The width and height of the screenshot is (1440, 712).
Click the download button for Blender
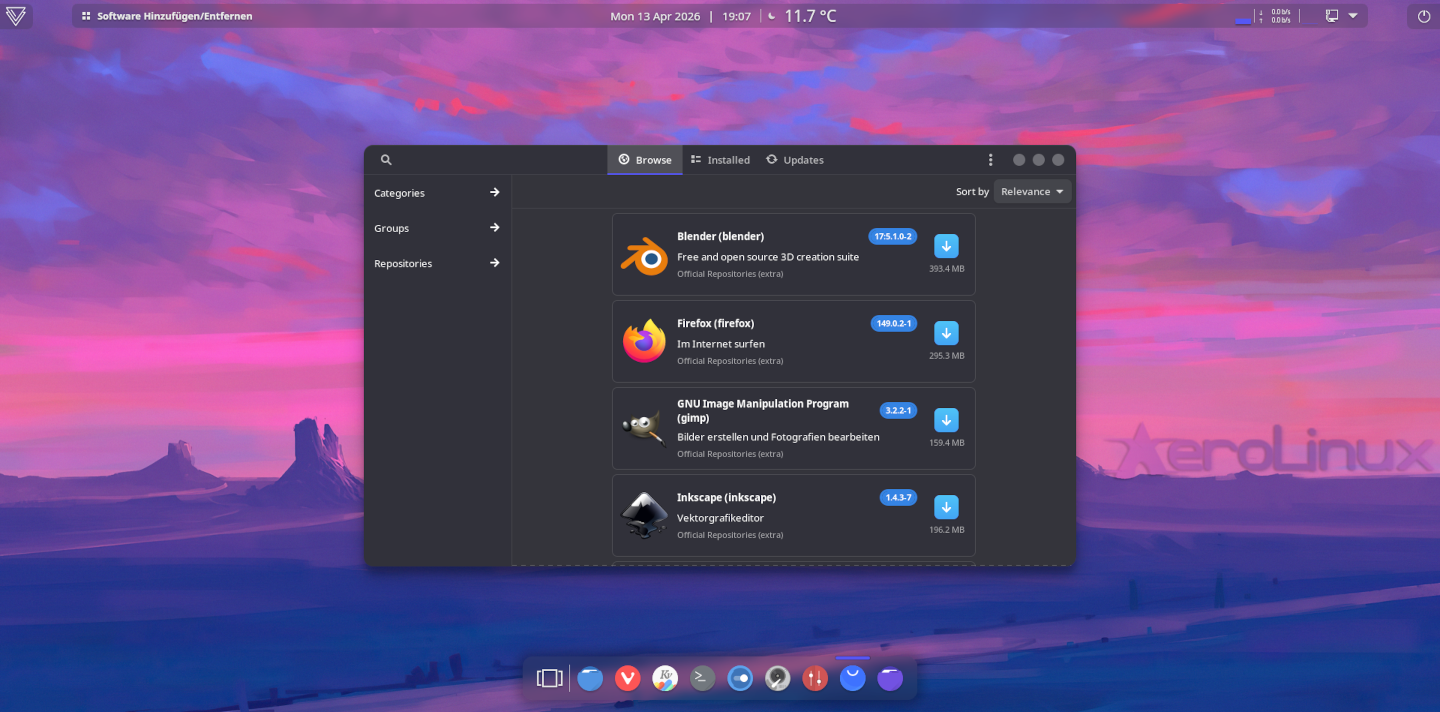(x=946, y=246)
